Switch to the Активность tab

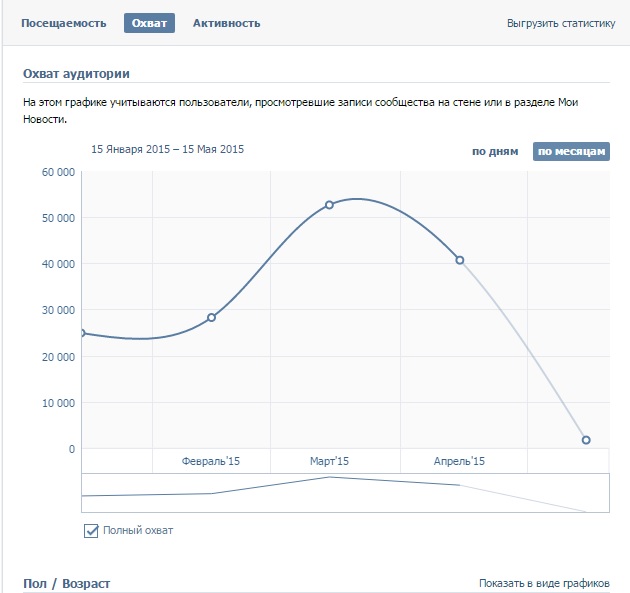click(x=226, y=23)
